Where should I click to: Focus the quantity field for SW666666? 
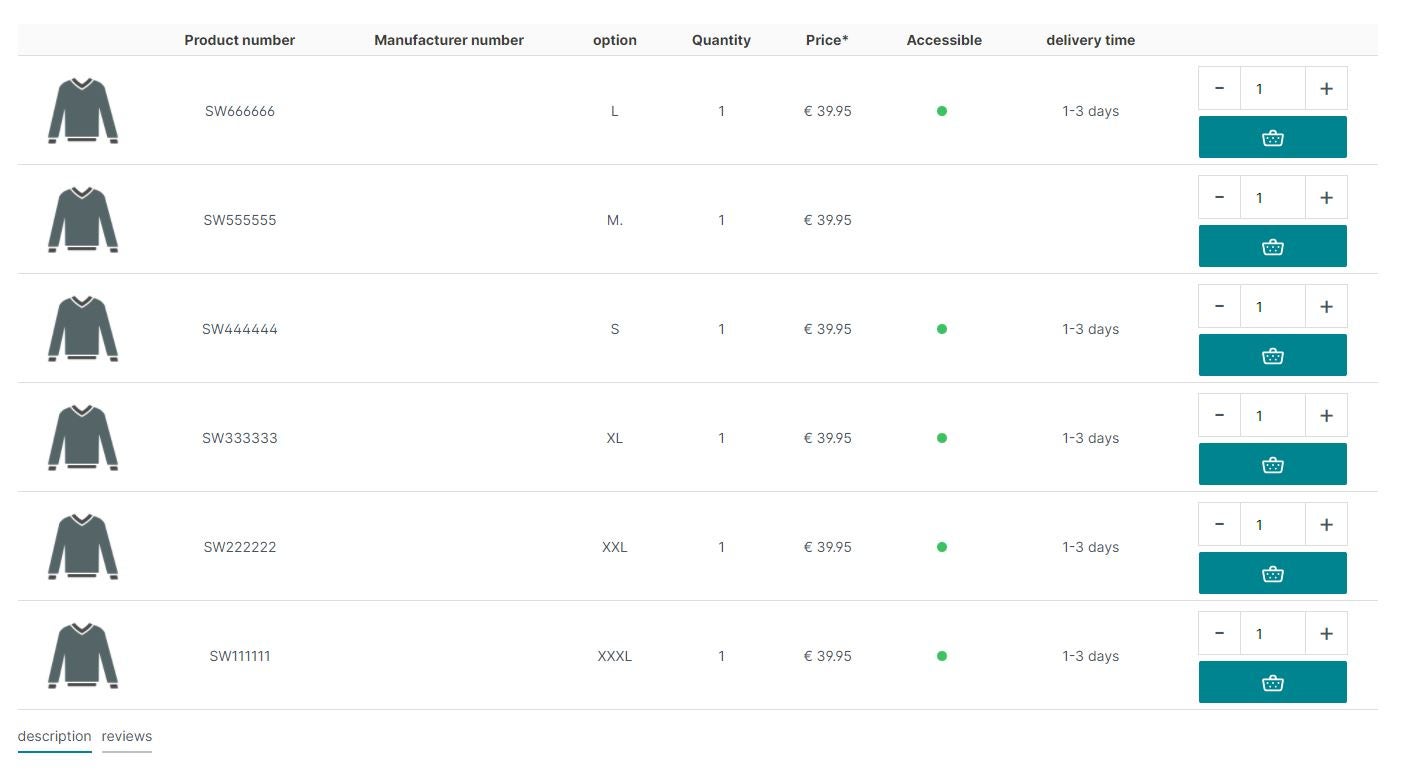1273,88
